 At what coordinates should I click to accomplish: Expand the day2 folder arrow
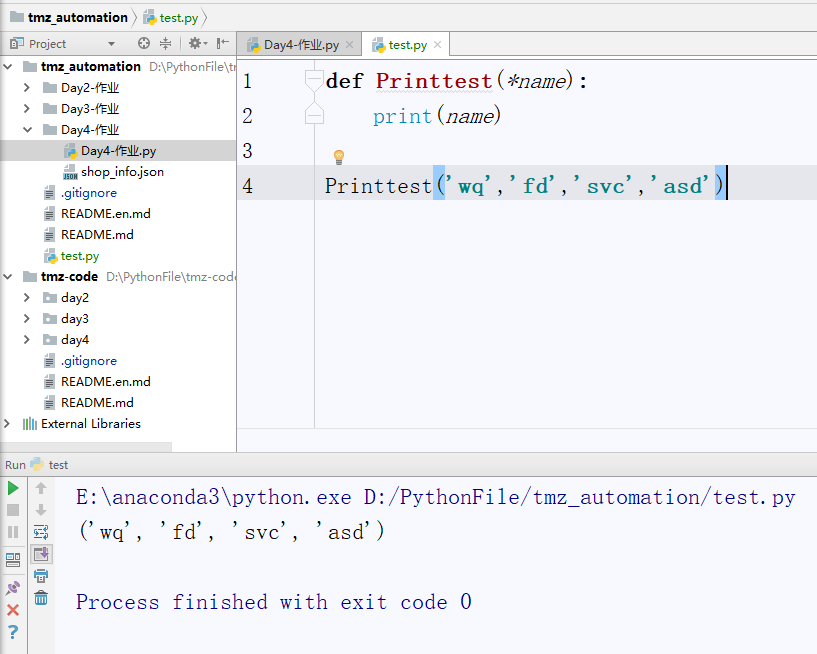(27, 298)
